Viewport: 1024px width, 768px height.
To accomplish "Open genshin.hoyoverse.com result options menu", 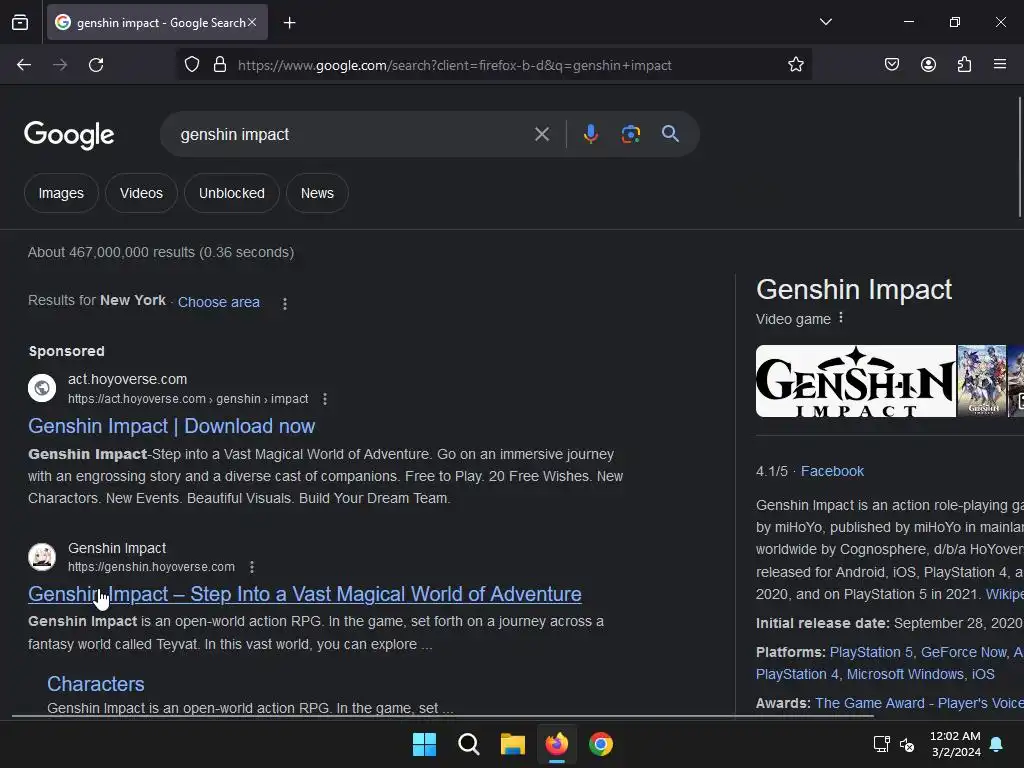I will pyautogui.click(x=251, y=568).
